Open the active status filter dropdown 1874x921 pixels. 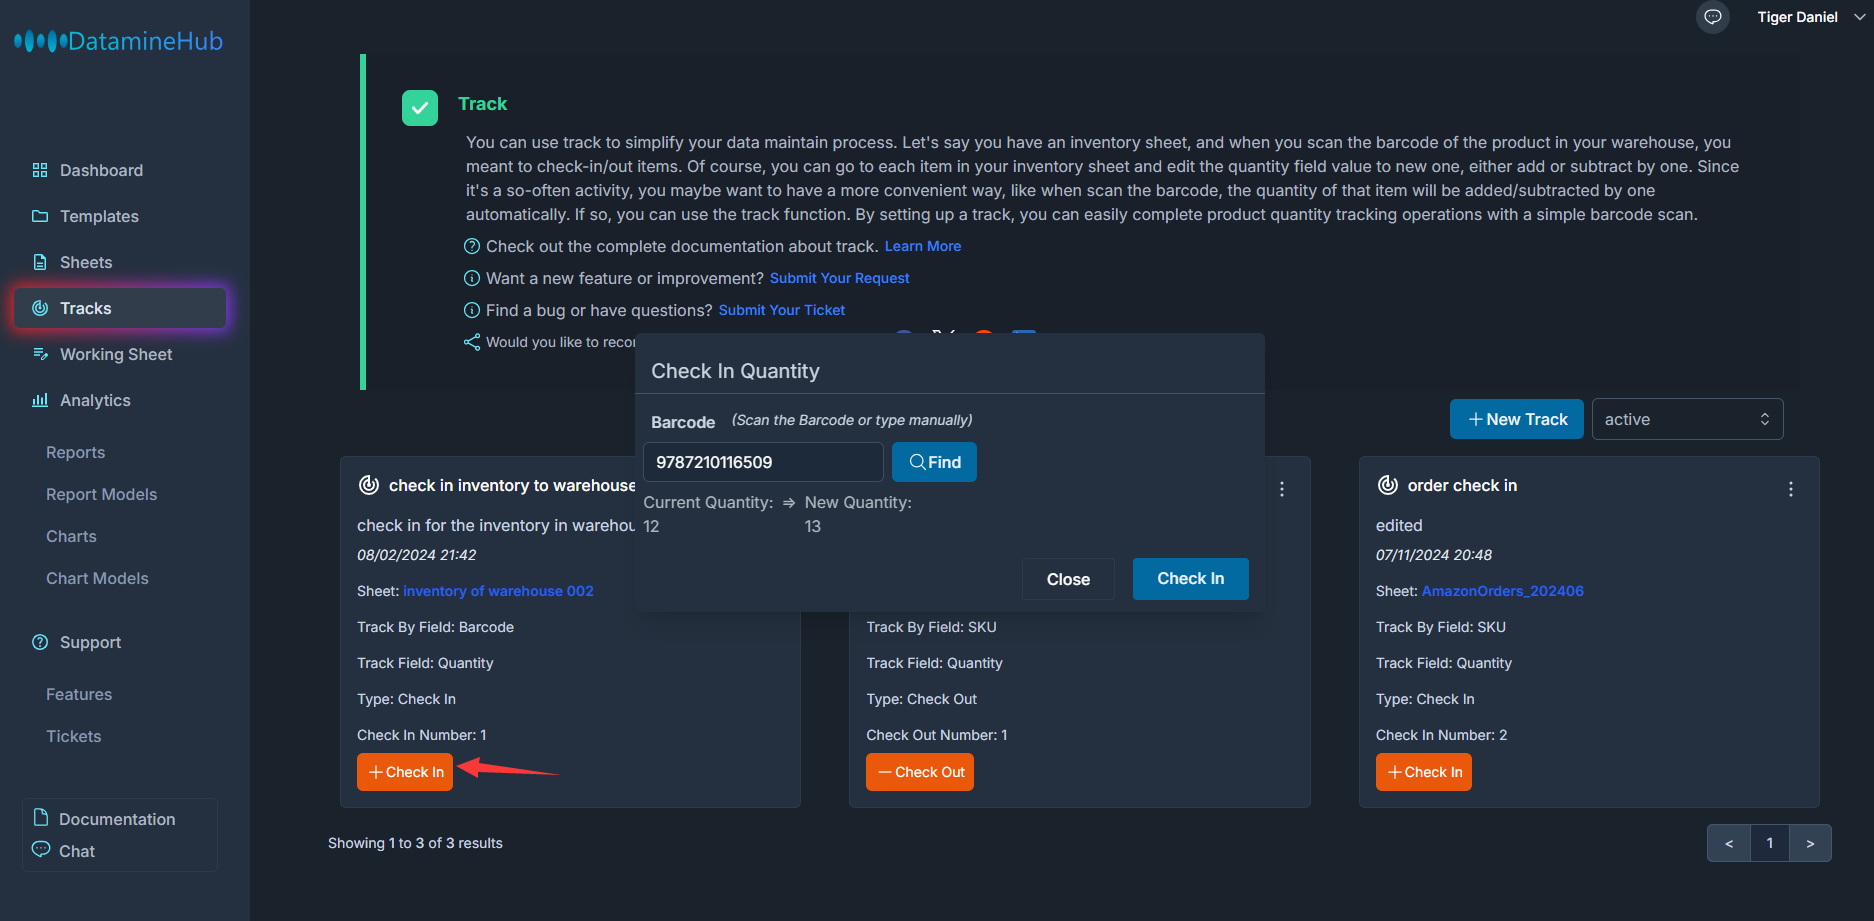pos(1687,419)
